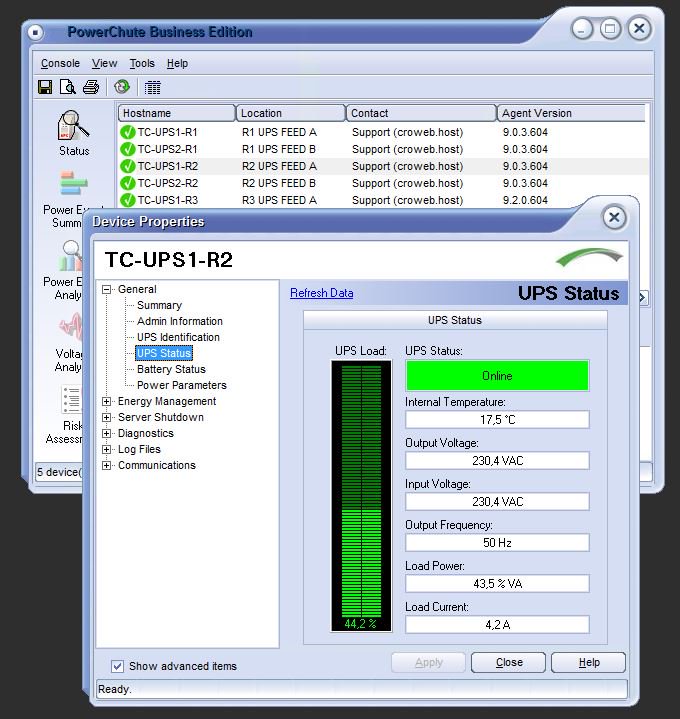Click the arrow expander right of UPS Status header

click(x=642, y=298)
